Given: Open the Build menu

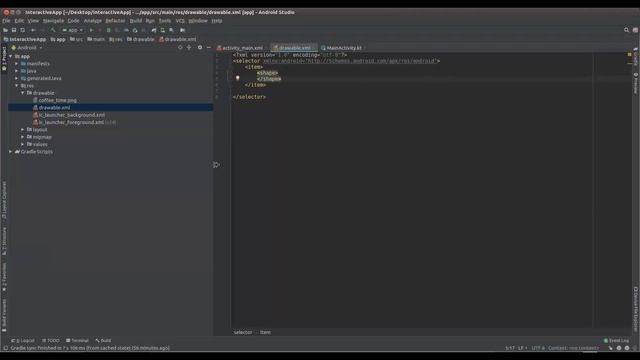Looking at the screenshot, I should point(136,20).
